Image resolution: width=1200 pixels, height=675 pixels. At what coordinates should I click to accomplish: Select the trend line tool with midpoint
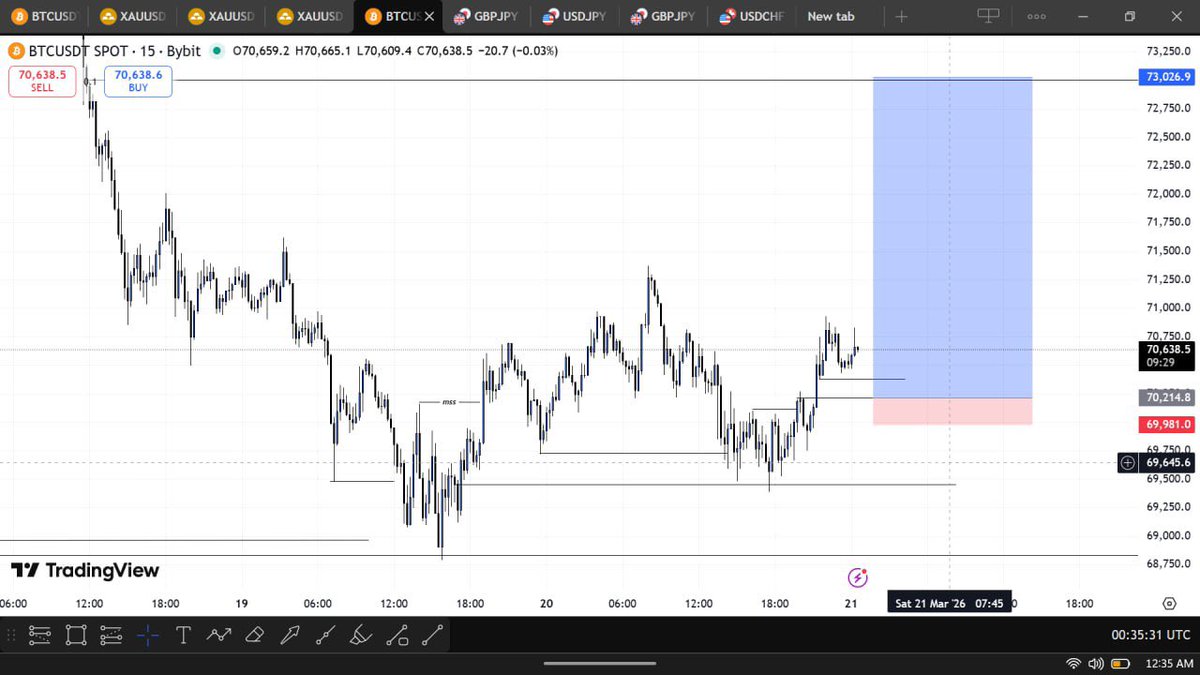click(x=325, y=634)
